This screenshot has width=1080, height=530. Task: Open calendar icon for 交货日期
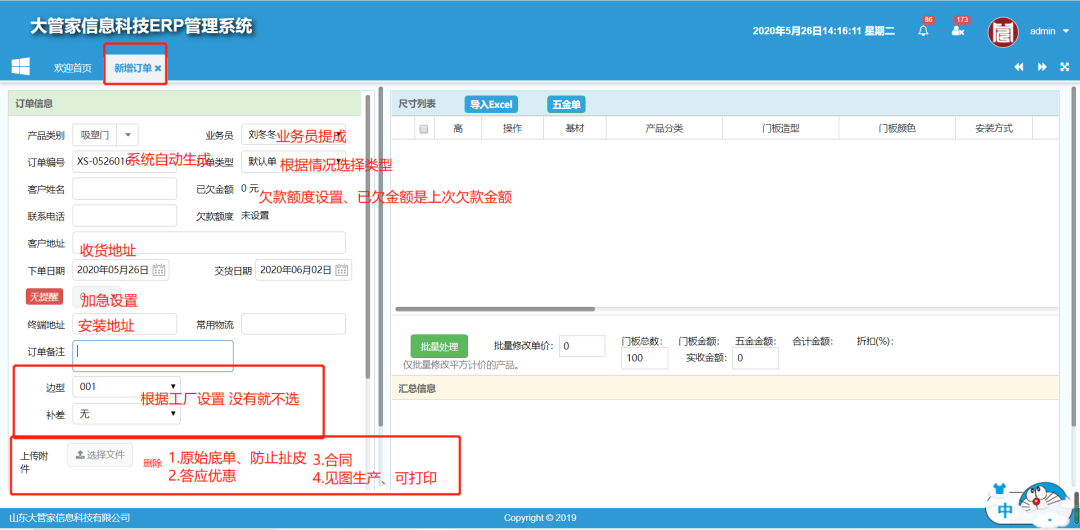[342, 270]
